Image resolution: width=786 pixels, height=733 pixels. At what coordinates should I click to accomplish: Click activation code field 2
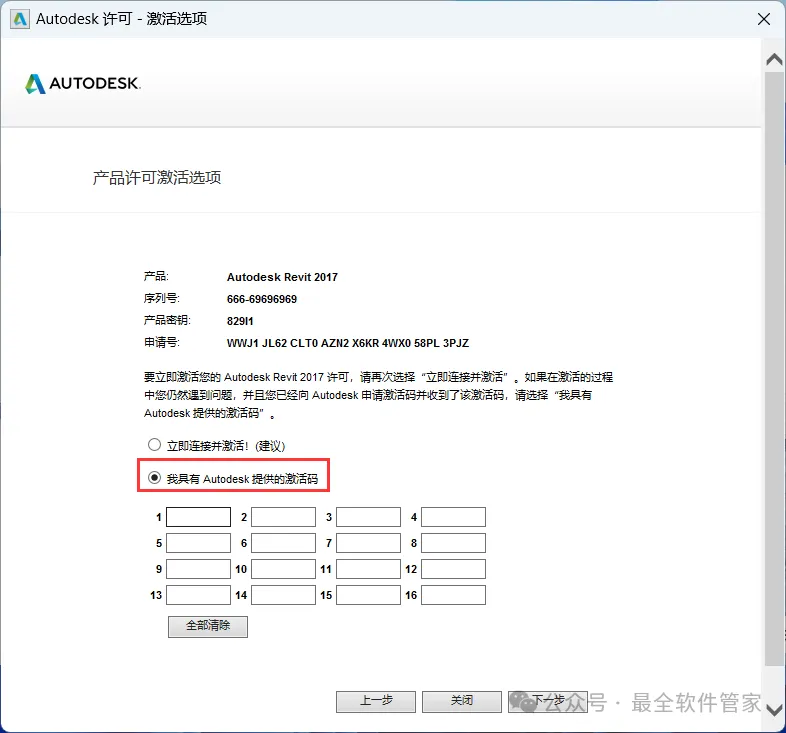coord(283,517)
